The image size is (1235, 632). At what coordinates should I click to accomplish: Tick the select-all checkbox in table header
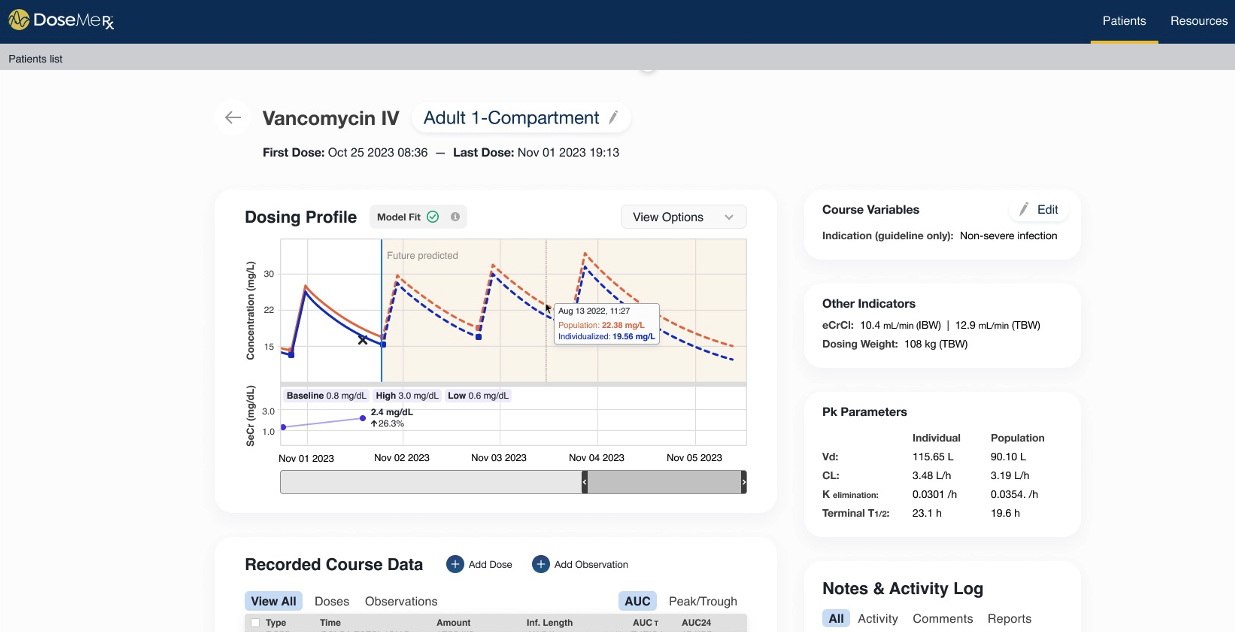tap(255, 623)
